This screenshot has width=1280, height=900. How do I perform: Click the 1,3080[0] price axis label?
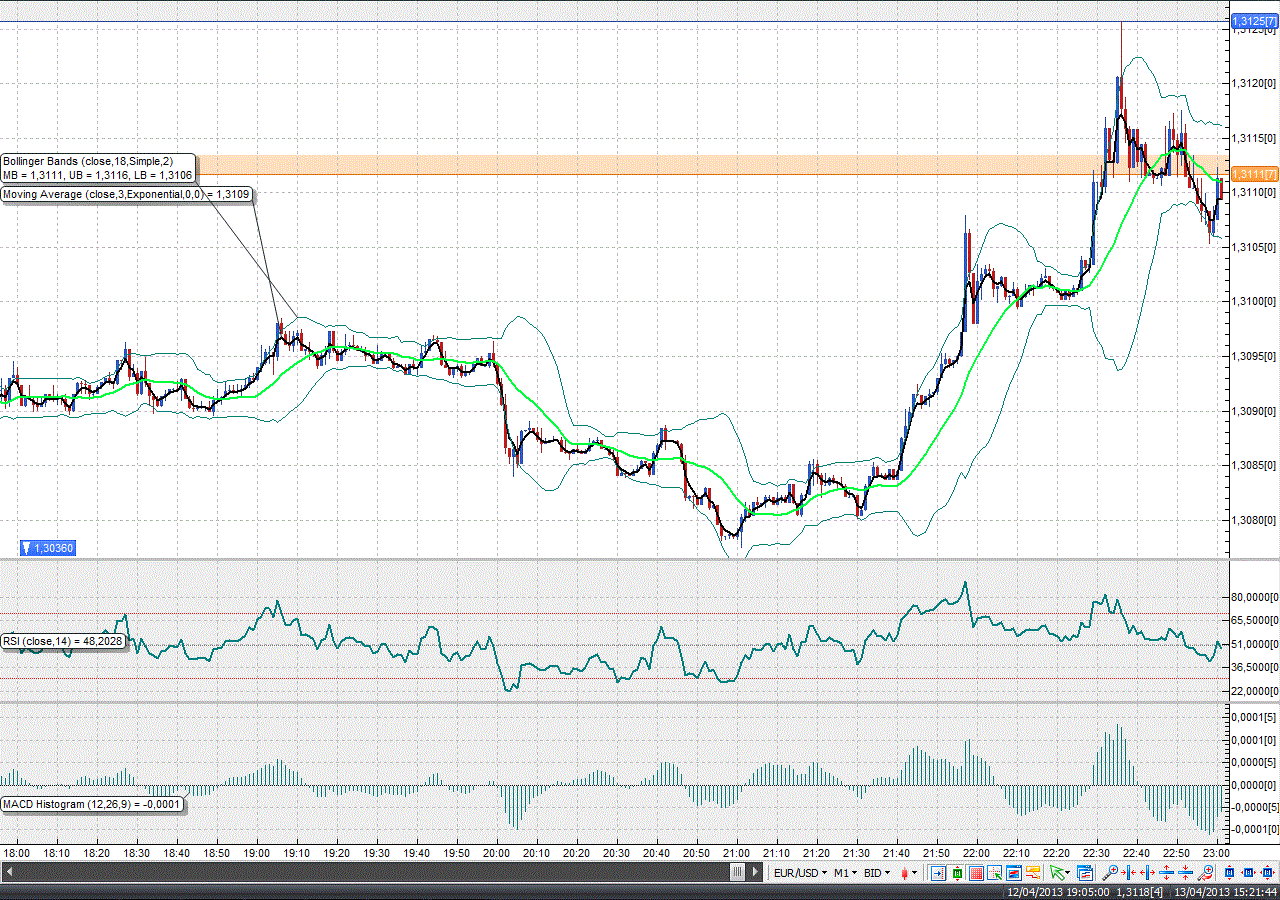(x=1254, y=520)
